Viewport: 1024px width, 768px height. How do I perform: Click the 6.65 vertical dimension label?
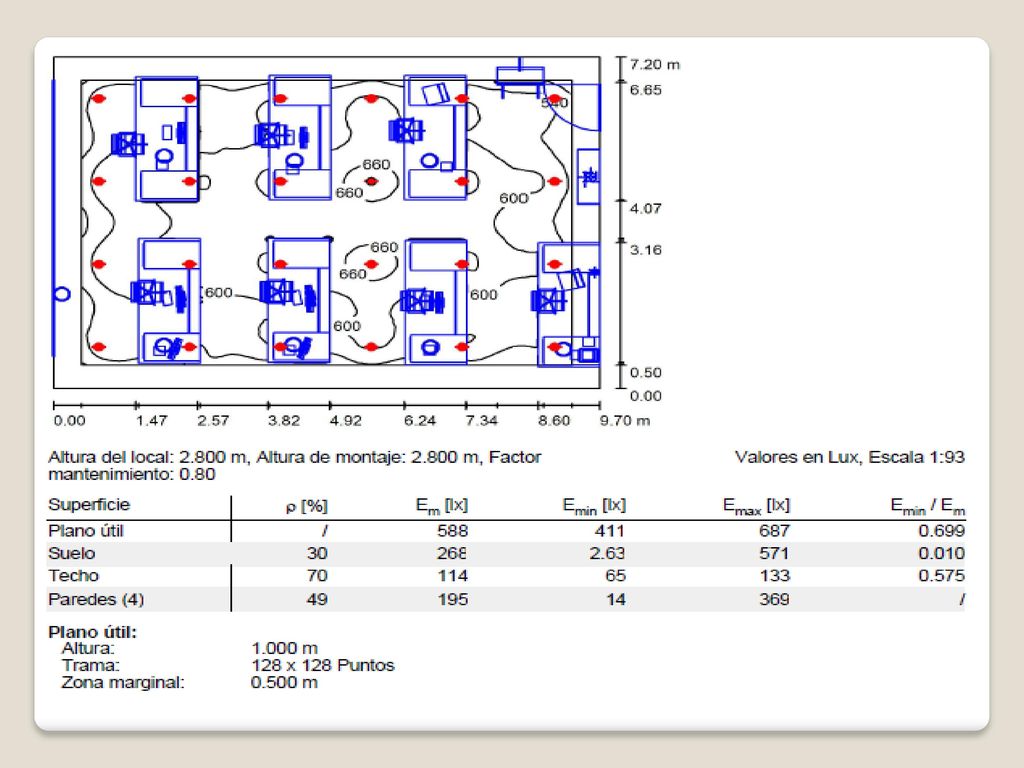coord(645,90)
